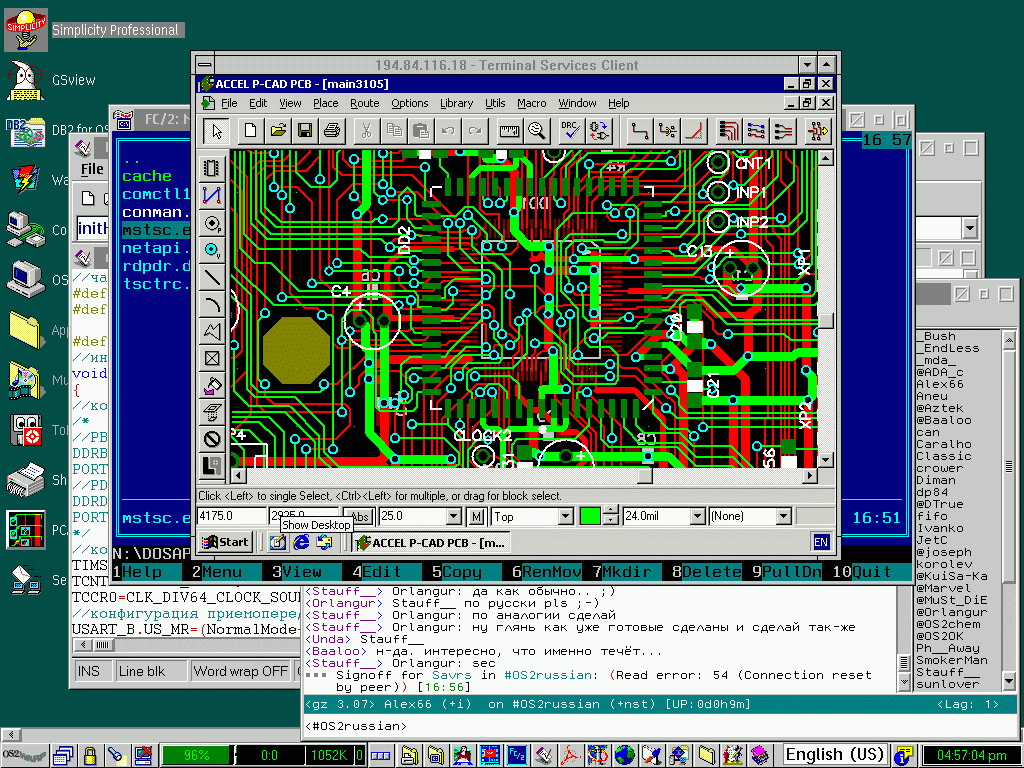Image resolution: width=1024 pixels, height=768 pixels.
Task: Open the Route menu
Action: coord(364,103)
